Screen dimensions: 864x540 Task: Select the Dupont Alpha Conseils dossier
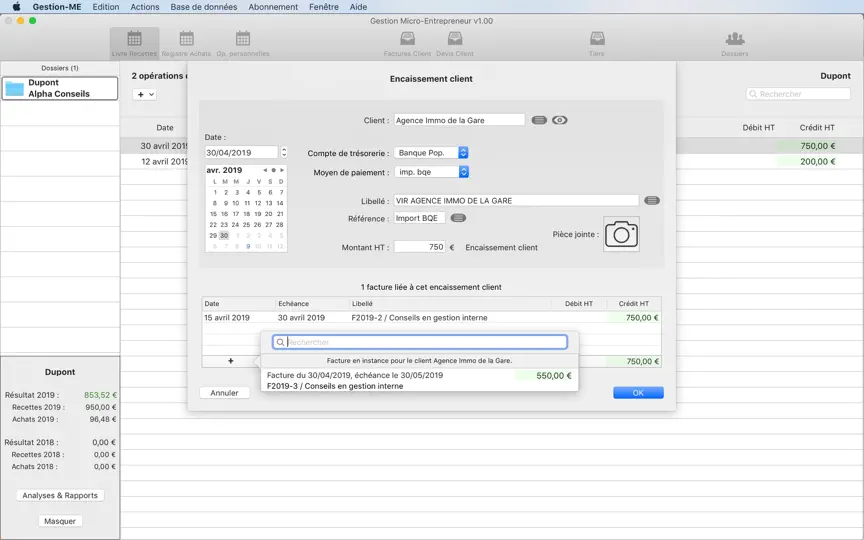60,88
